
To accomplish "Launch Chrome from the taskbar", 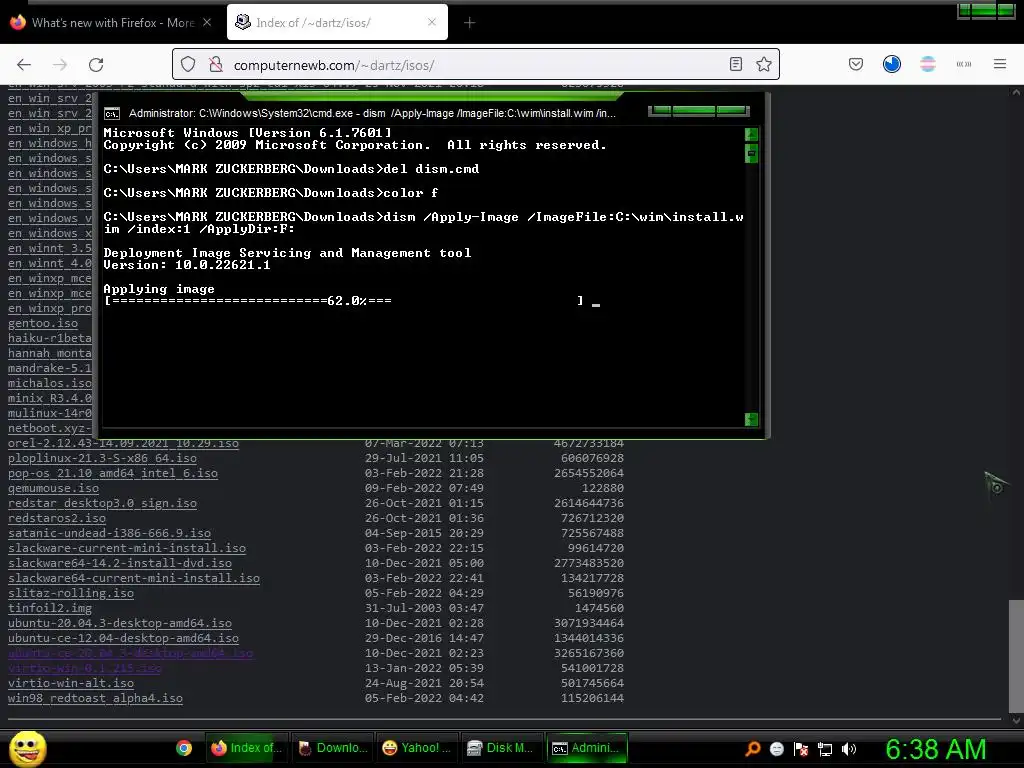I will pos(184,748).
